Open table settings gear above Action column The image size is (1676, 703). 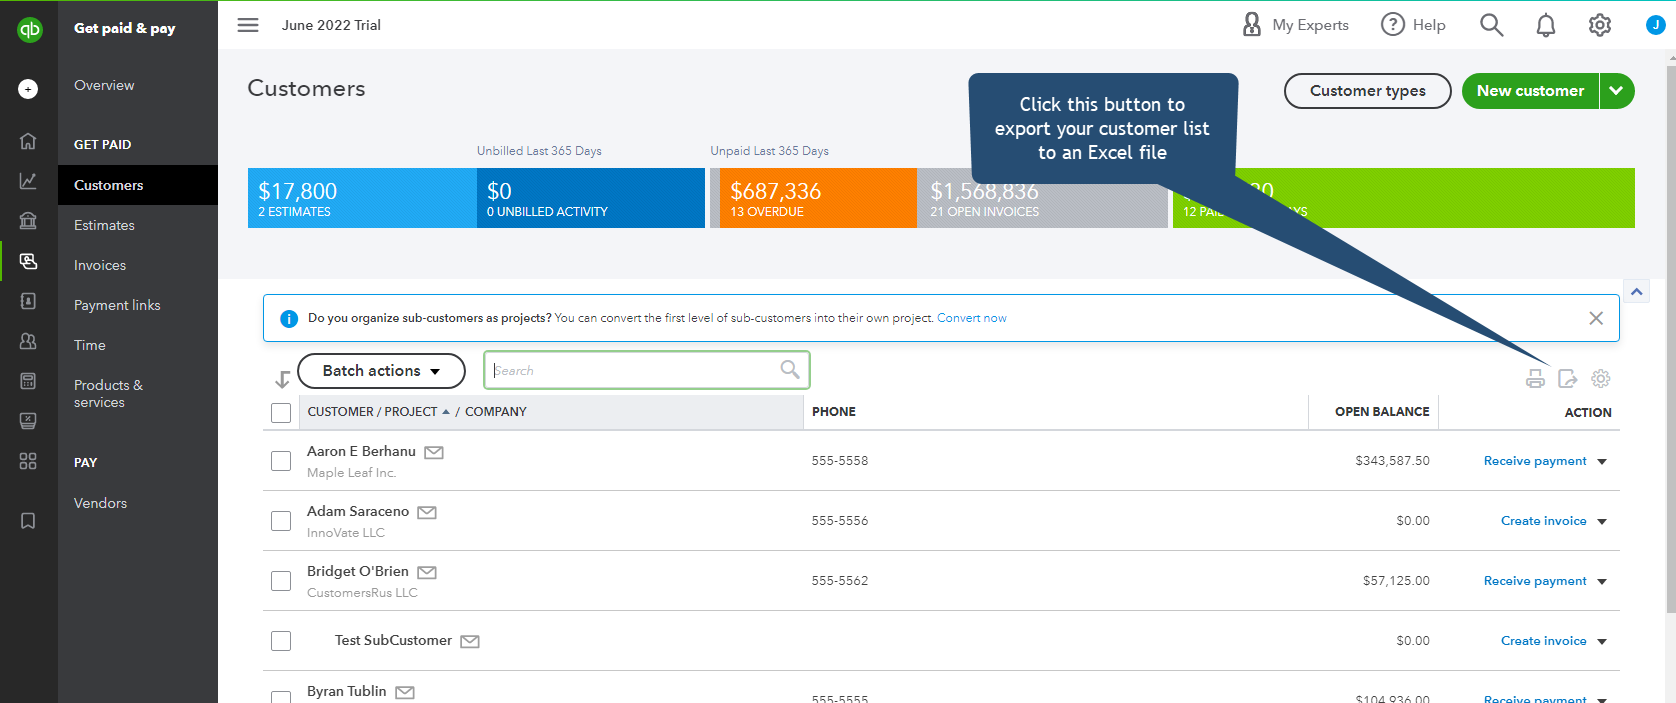[1600, 379]
